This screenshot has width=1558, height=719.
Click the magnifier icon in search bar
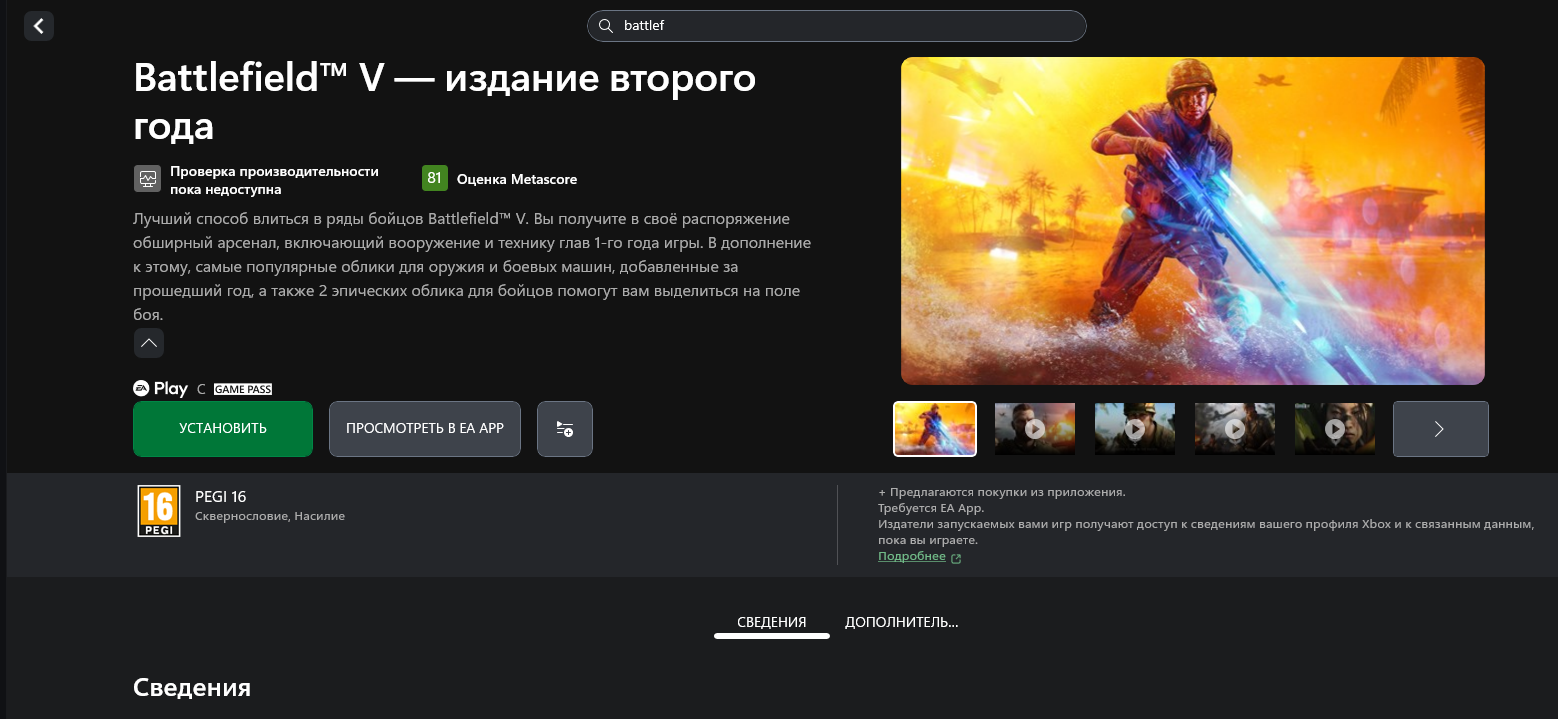[606, 26]
